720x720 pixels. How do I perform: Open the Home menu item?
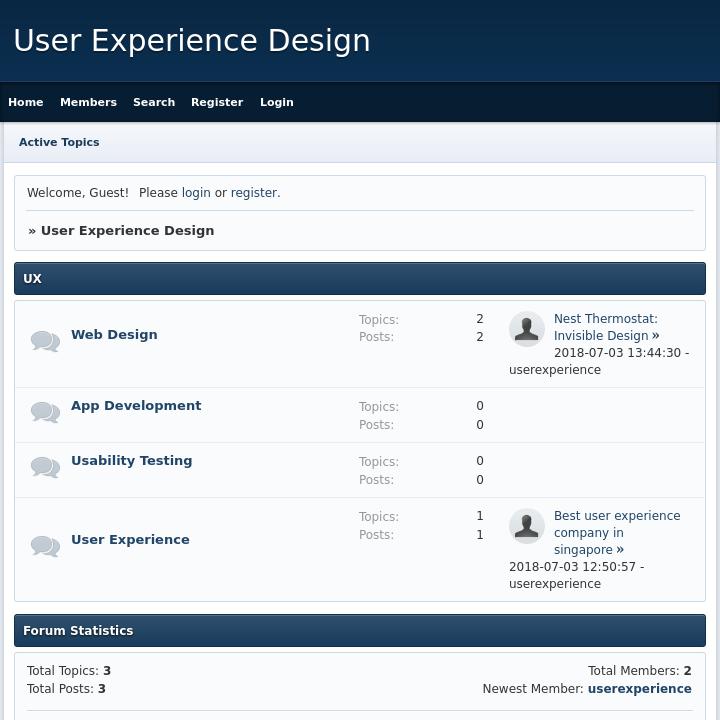pyautogui.click(x=26, y=102)
